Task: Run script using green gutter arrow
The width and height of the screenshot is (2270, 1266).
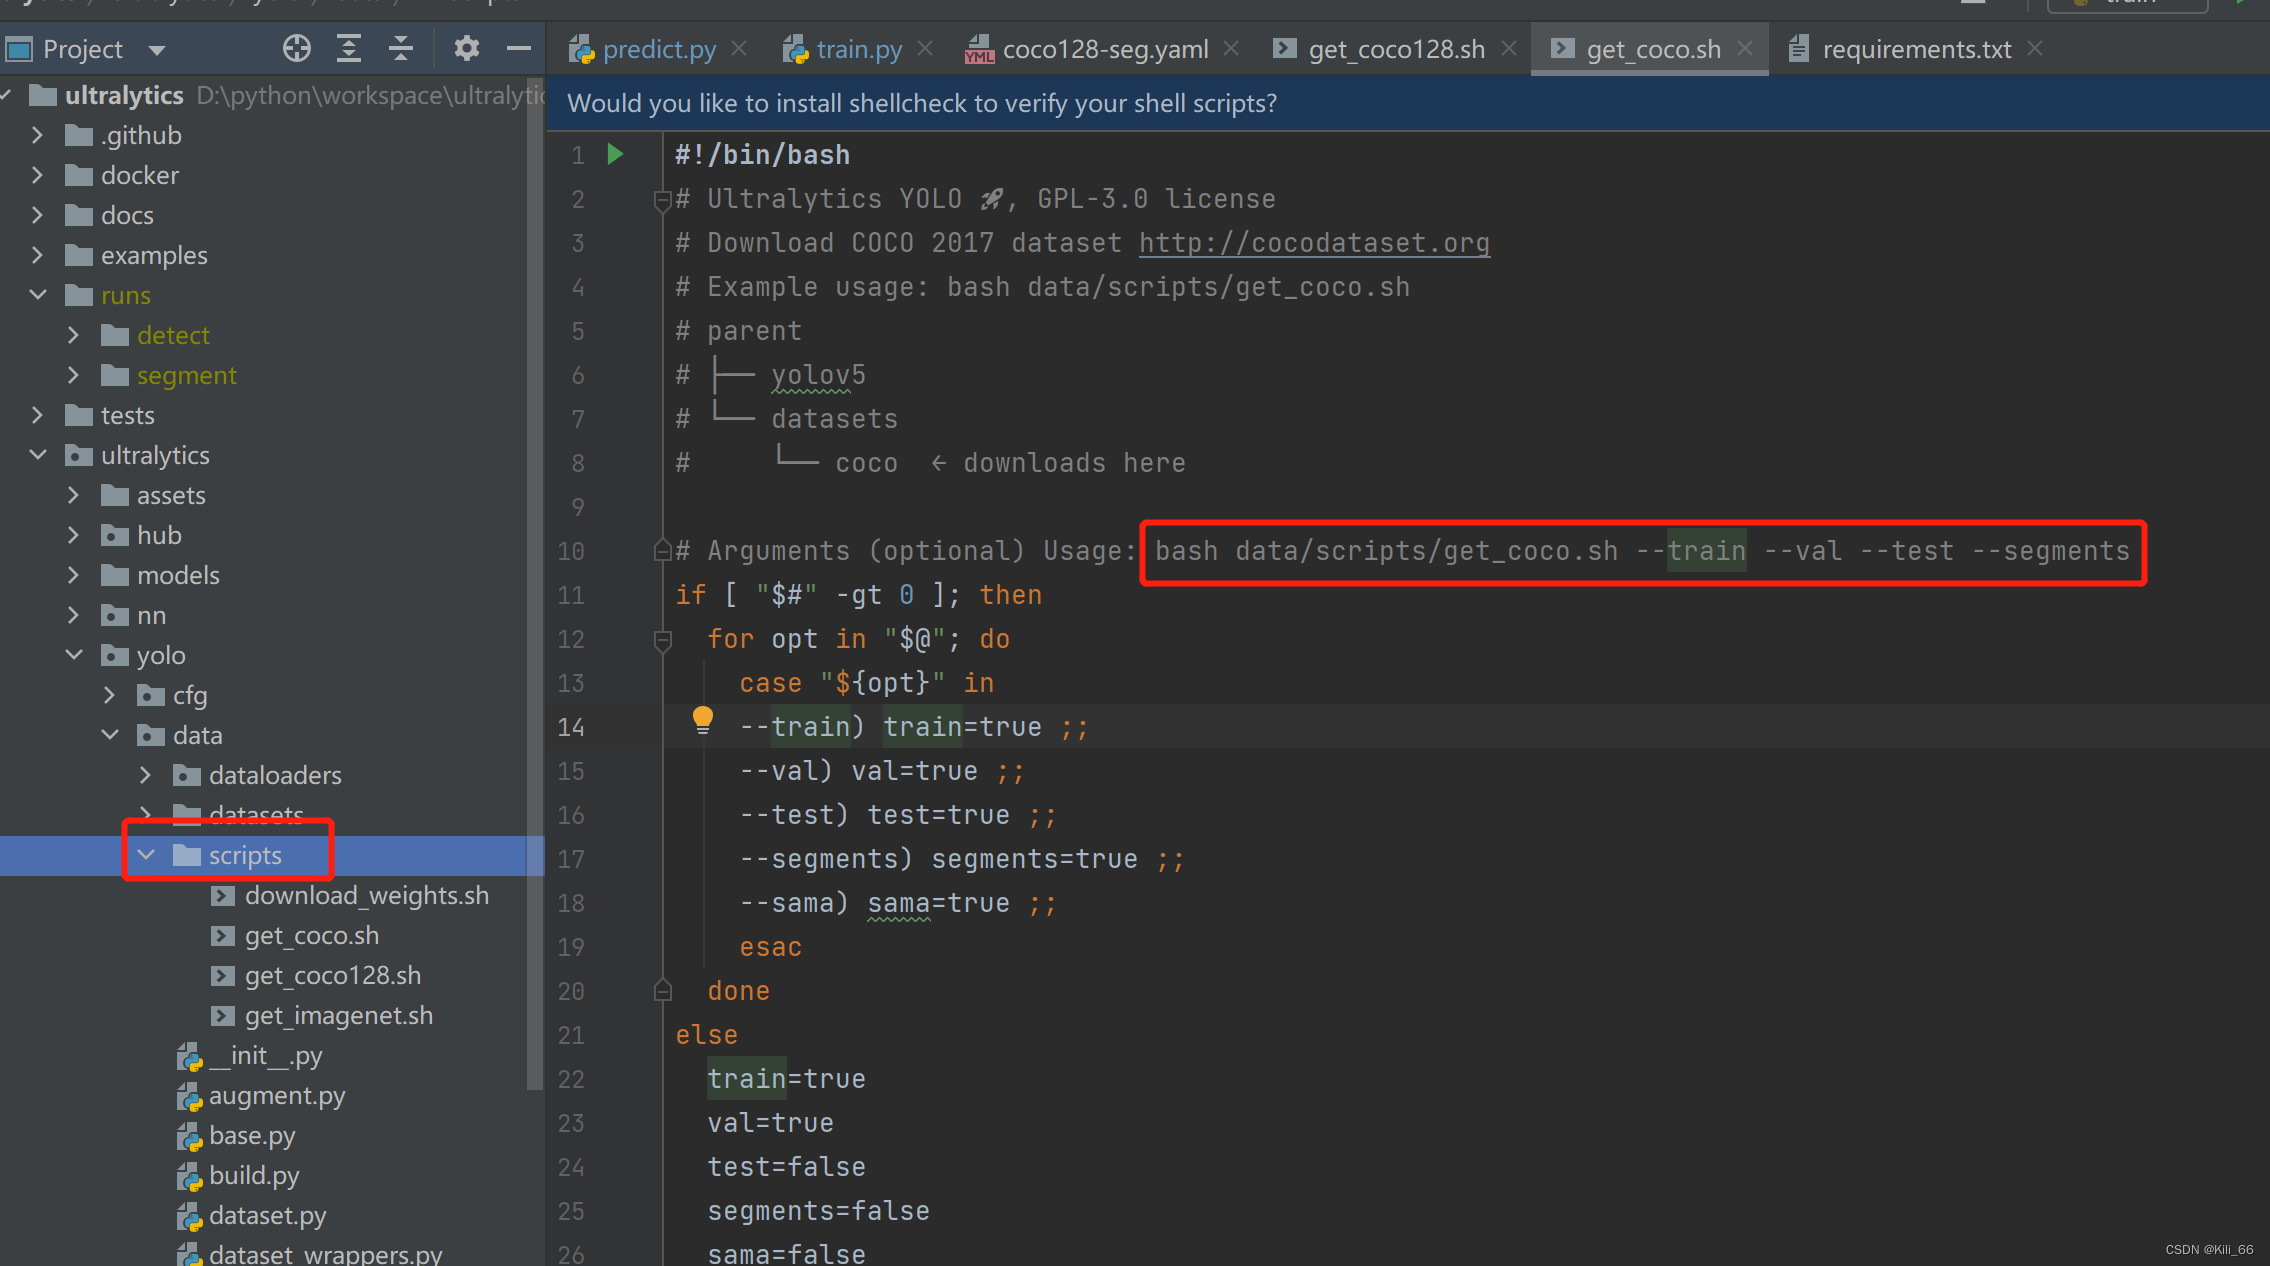Action: (x=615, y=154)
